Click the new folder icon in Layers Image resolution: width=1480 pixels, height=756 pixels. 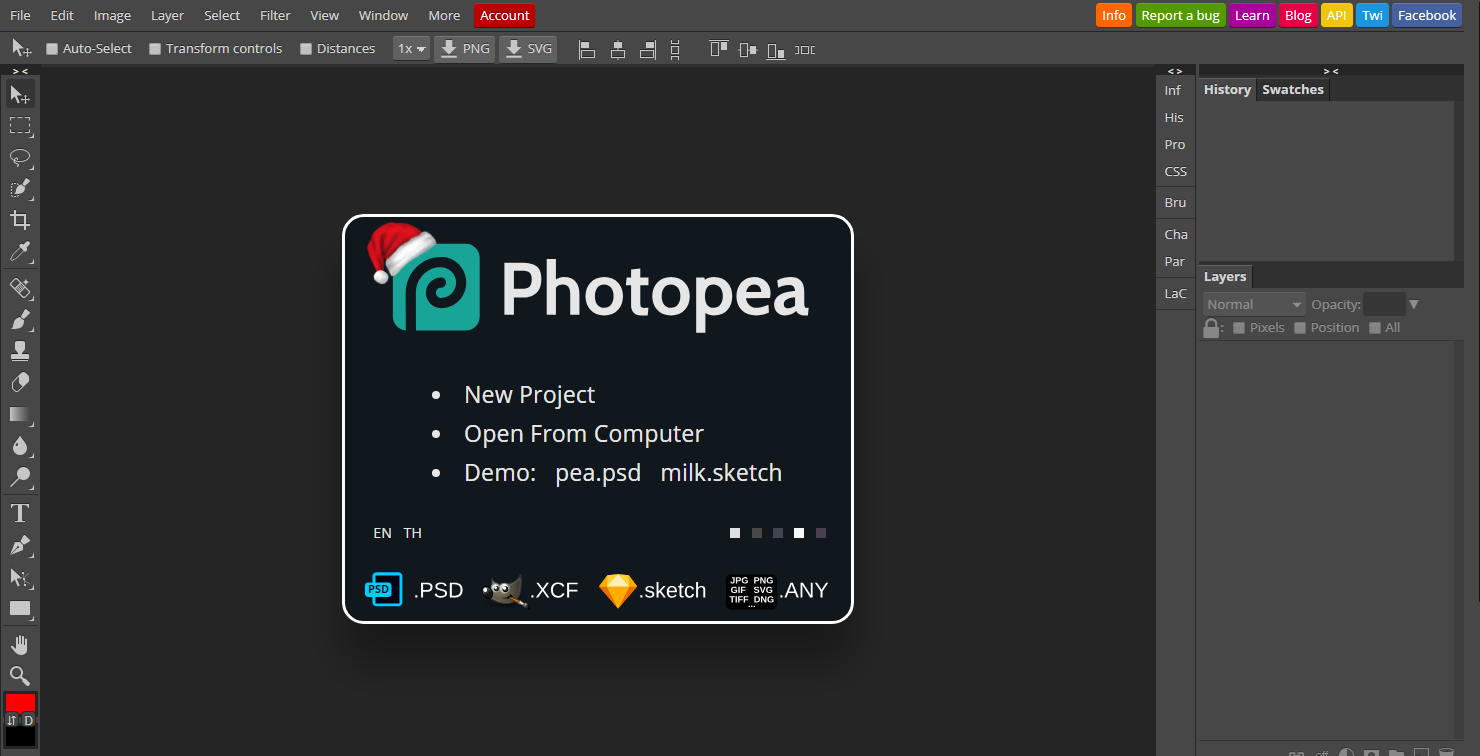[1395, 752]
